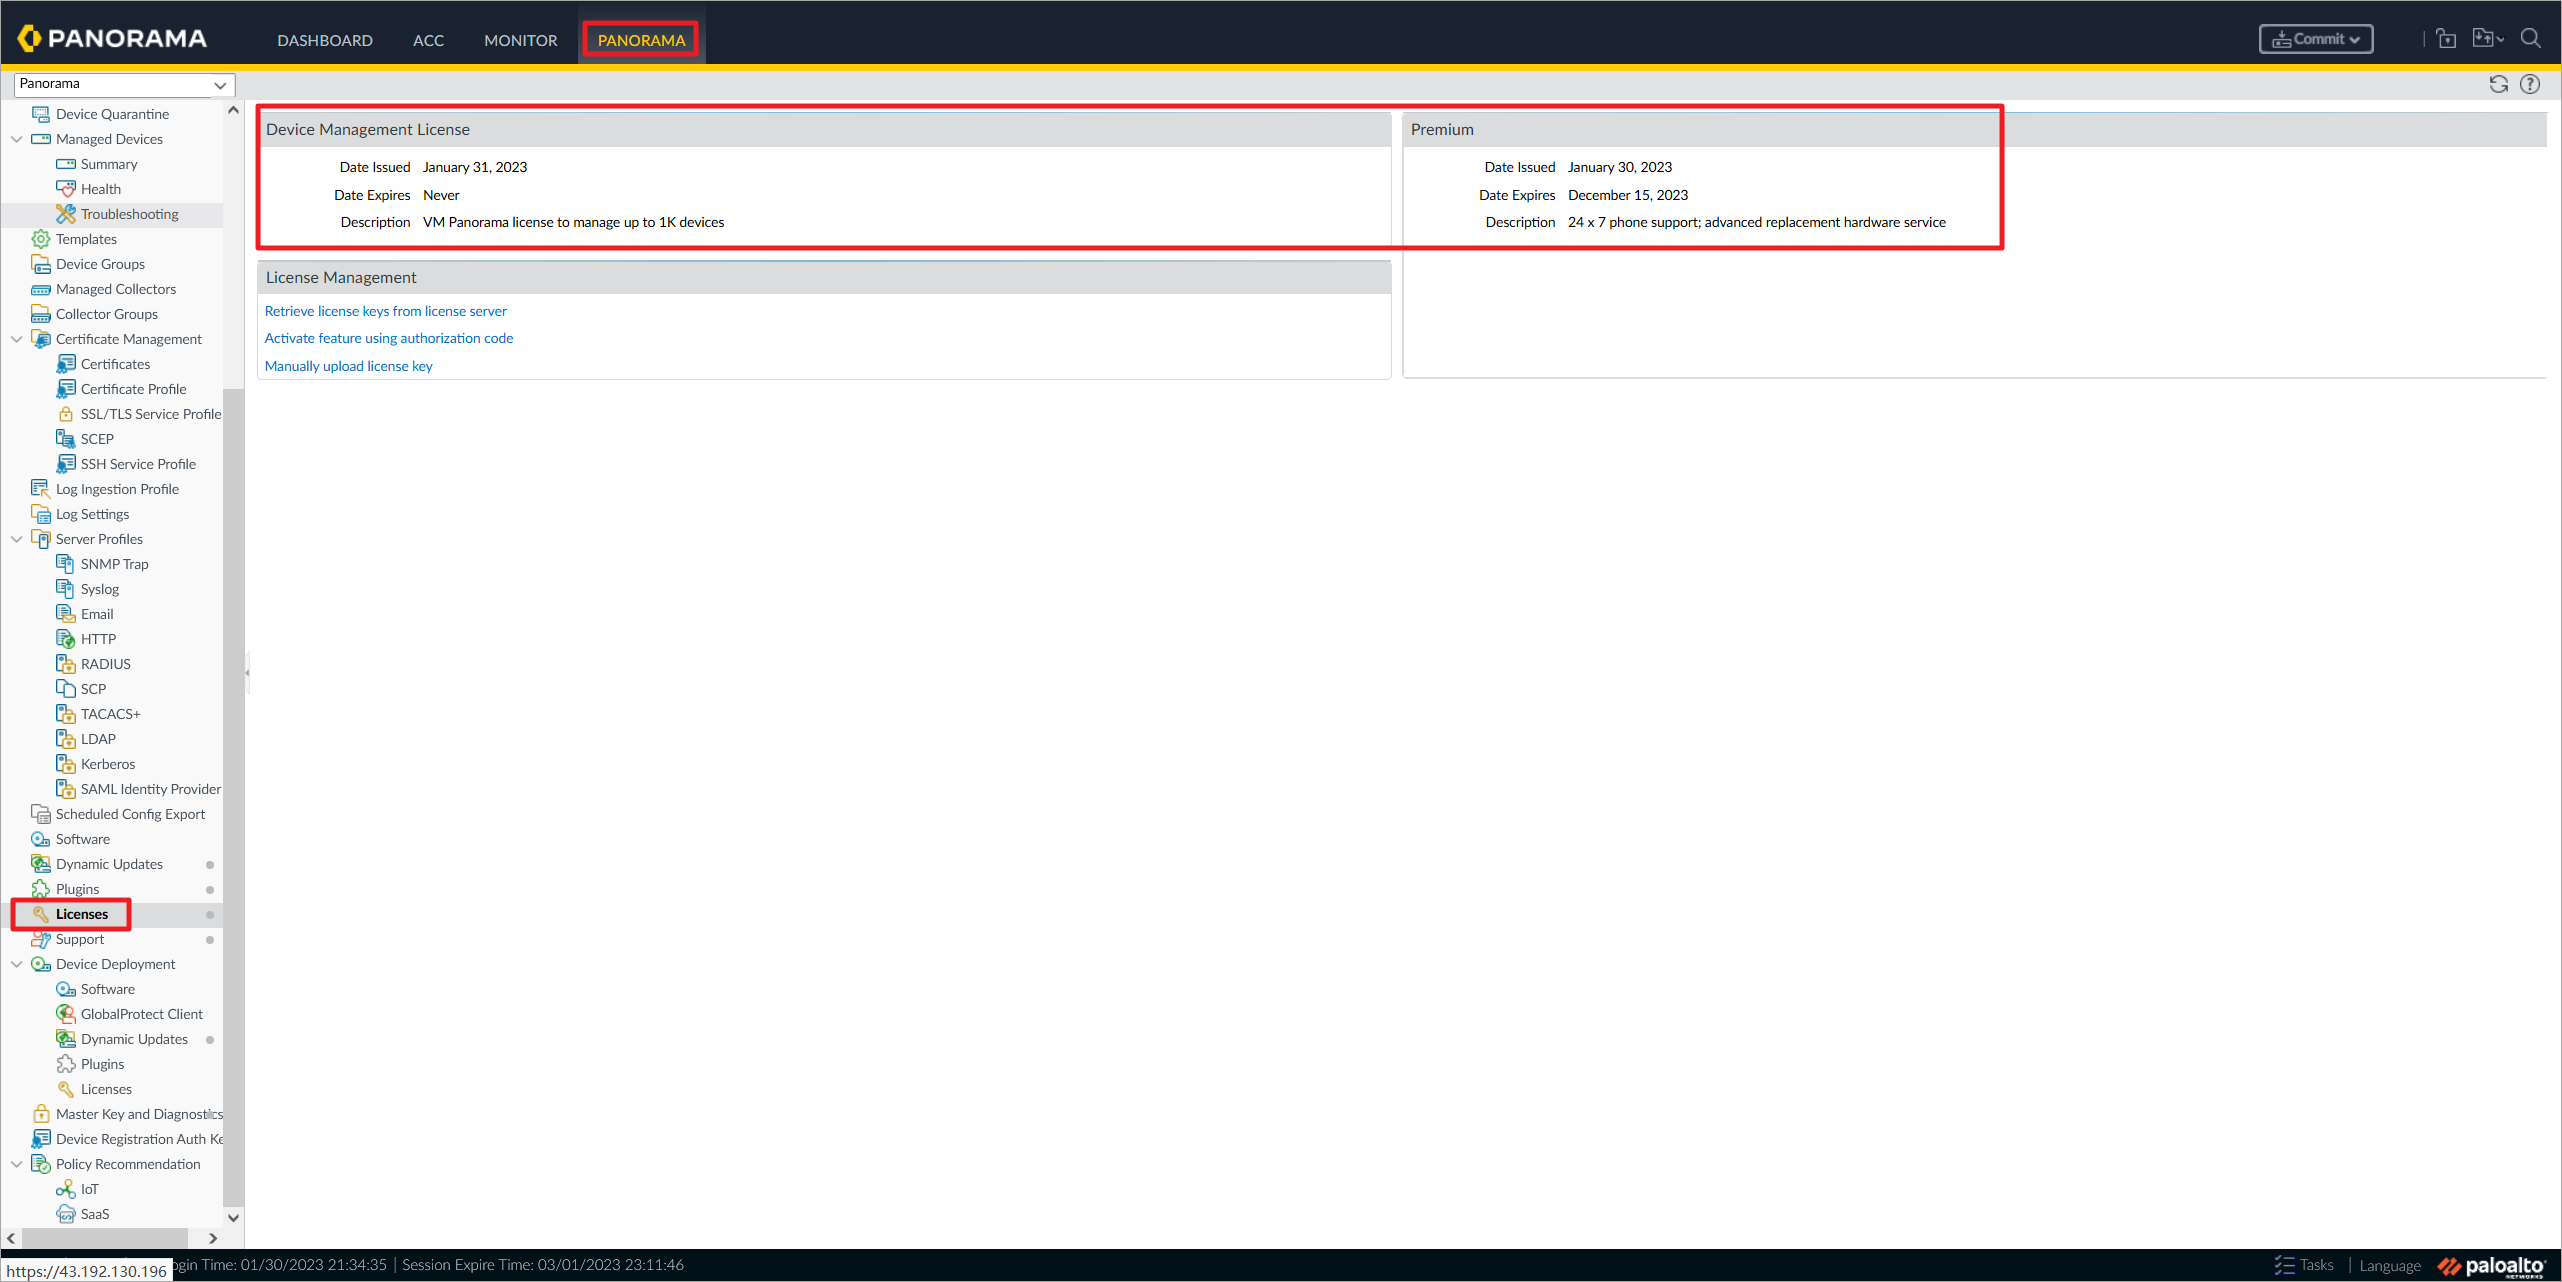Image resolution: width=2562 pixels, height=1282 pixels.
Task: Open Tasks in the bottom status bar
Action: click(2304, 1265)
